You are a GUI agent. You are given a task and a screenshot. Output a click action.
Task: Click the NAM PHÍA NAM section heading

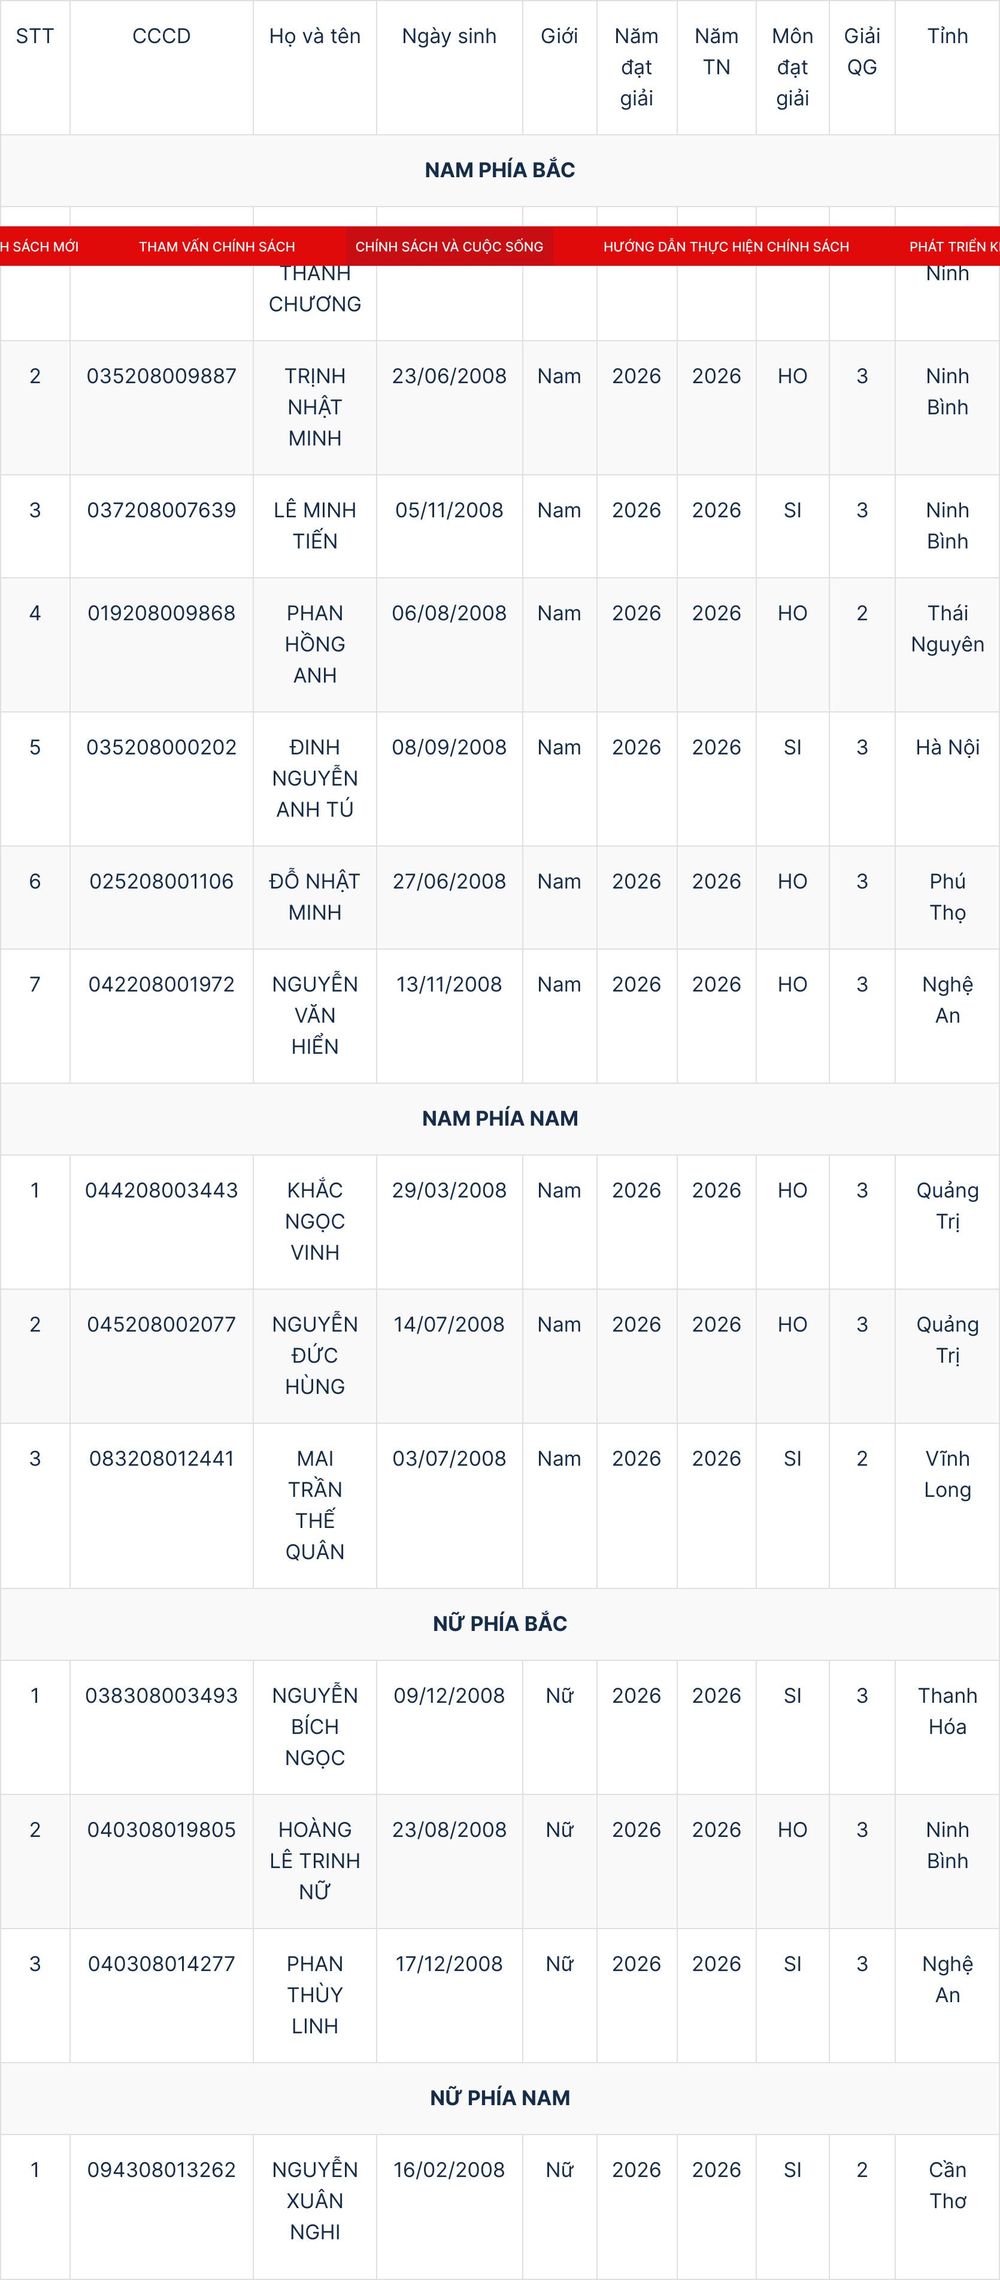point(500,1118)
